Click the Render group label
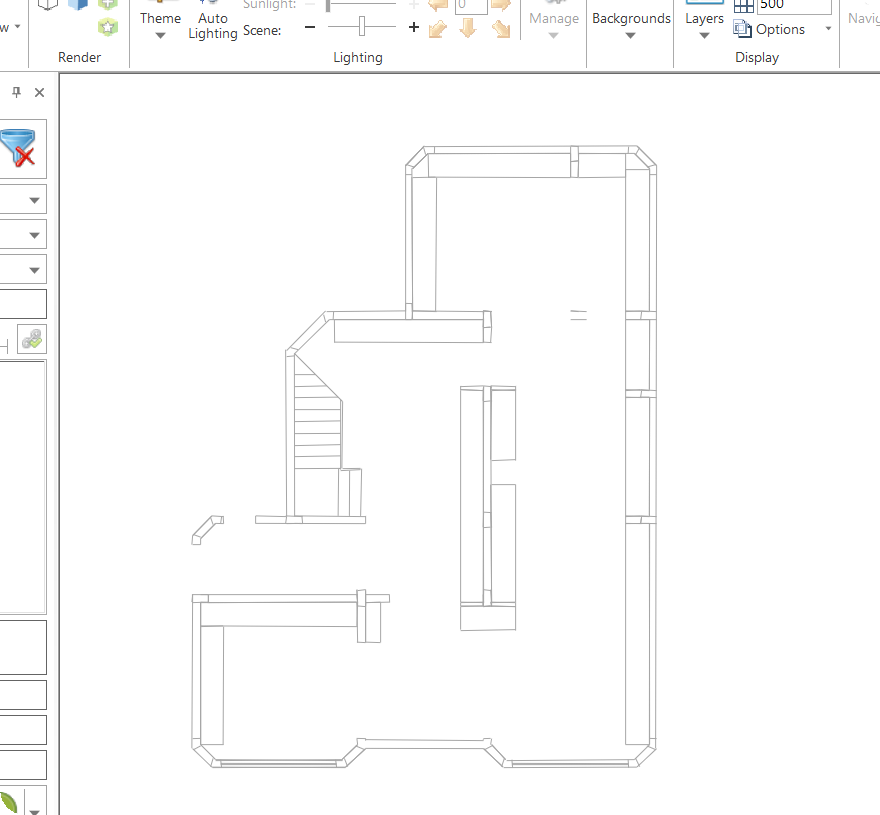 click(80, 57)
